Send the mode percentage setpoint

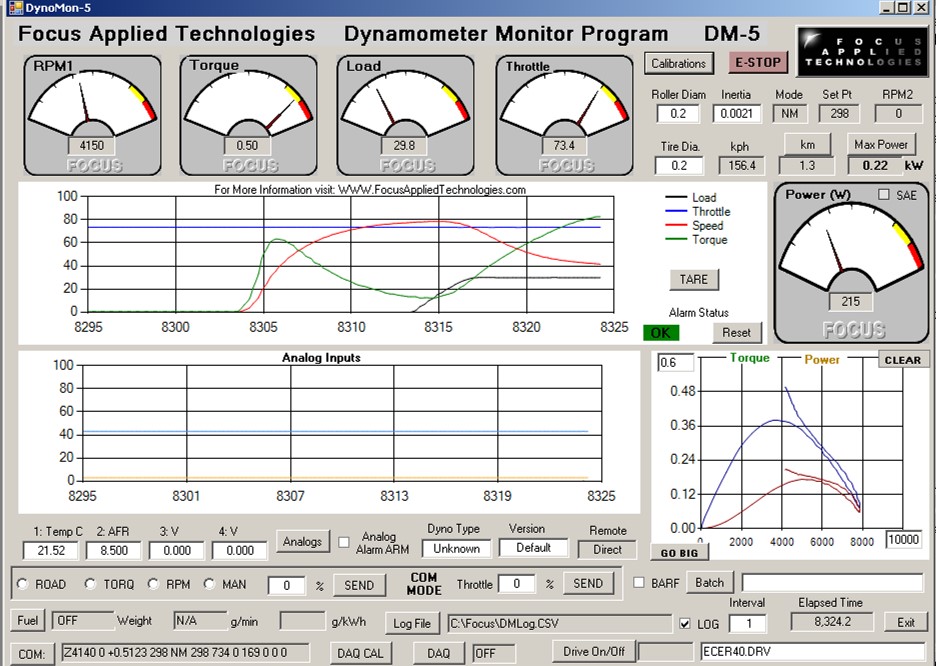click(x=359, y=585)
